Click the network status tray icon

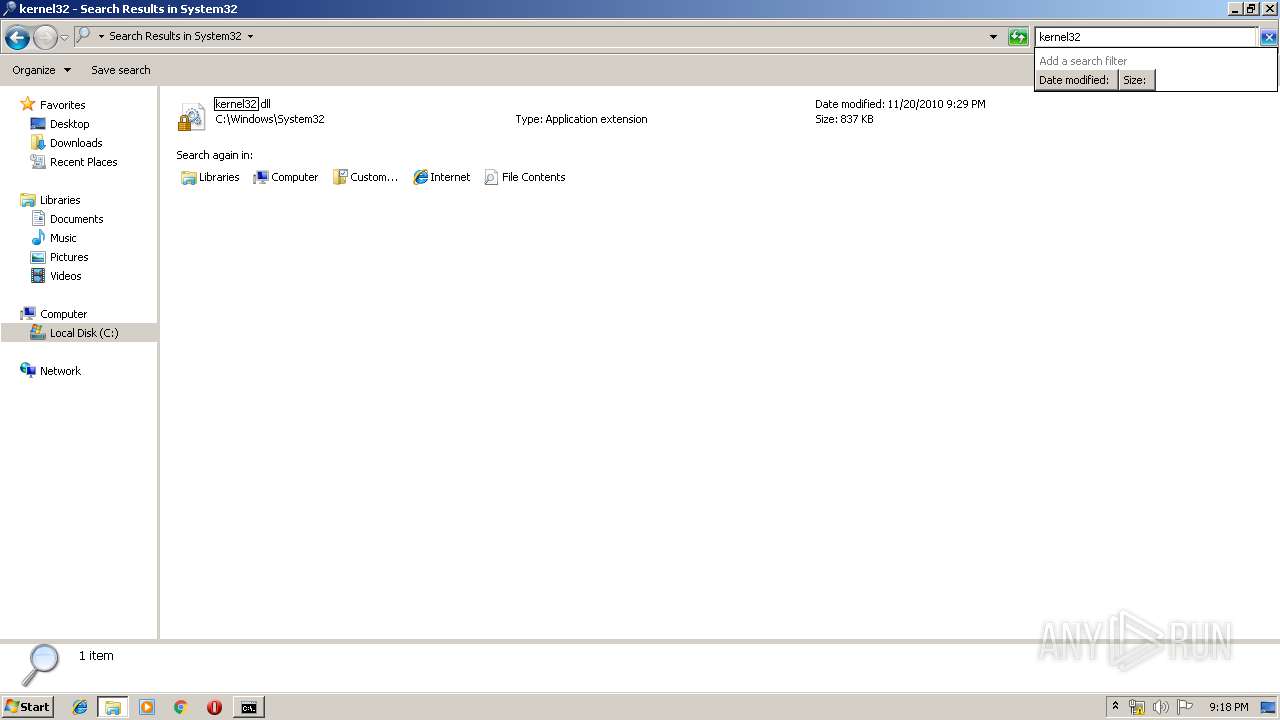(x=1137, y=707)
